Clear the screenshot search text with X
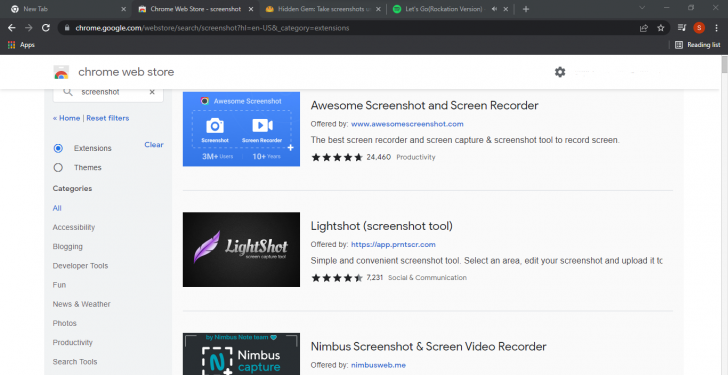728x375 pixels. [x=152, y=92]
